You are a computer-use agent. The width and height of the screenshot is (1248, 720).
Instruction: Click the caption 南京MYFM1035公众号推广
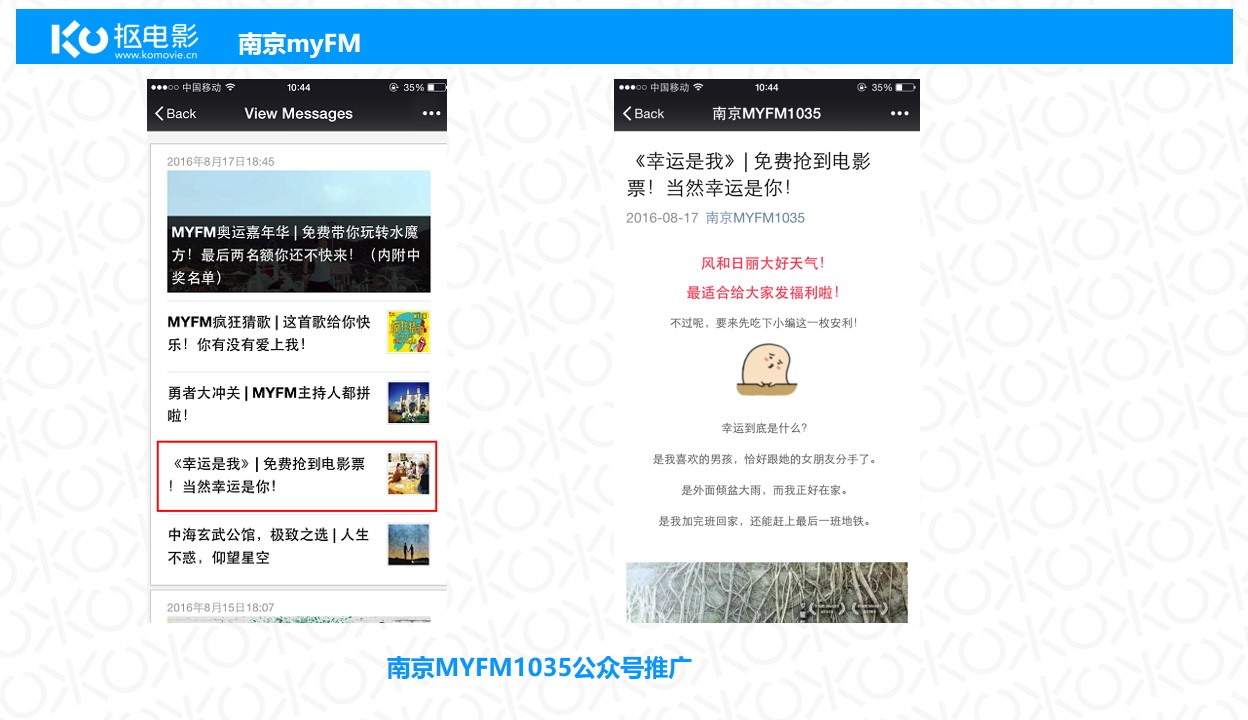click(x=539, y=668)
